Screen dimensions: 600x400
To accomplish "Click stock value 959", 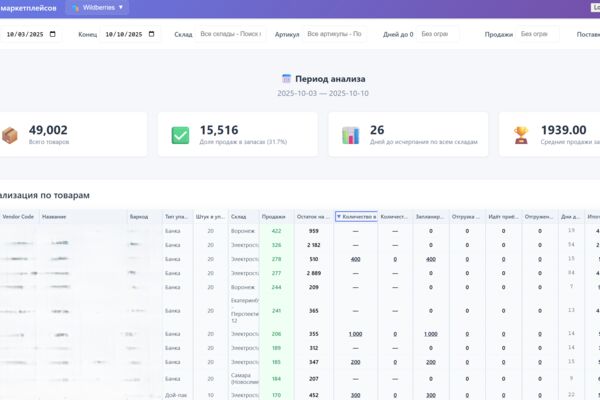I will click(x=314, y=231).
